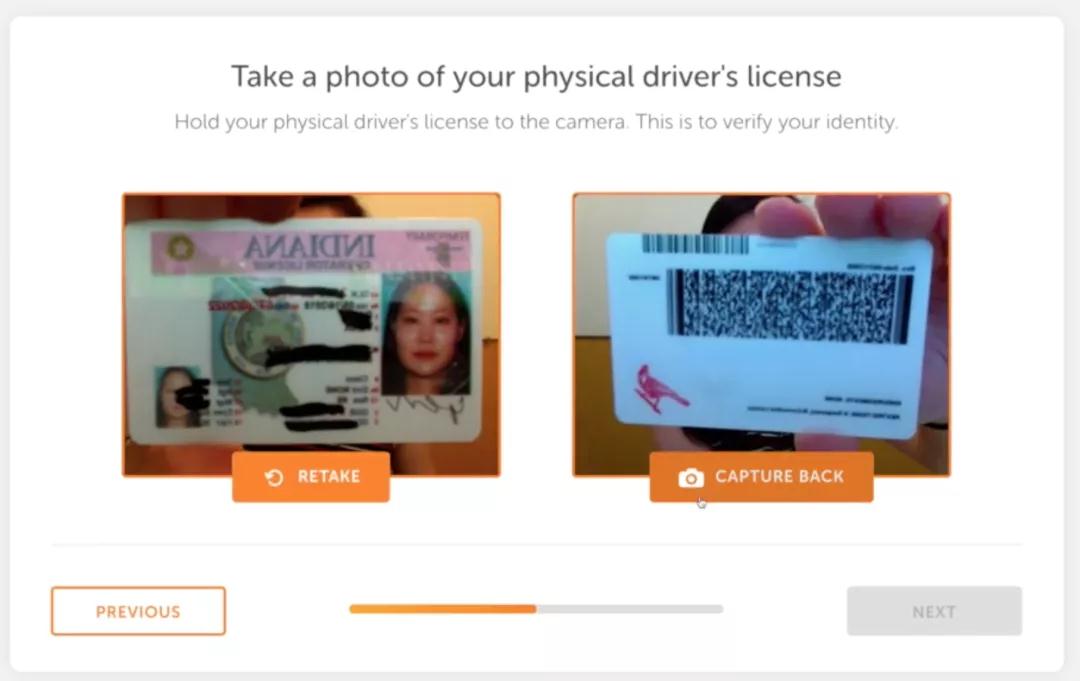Click the pink INDIANA header on the license

(311, 250)
